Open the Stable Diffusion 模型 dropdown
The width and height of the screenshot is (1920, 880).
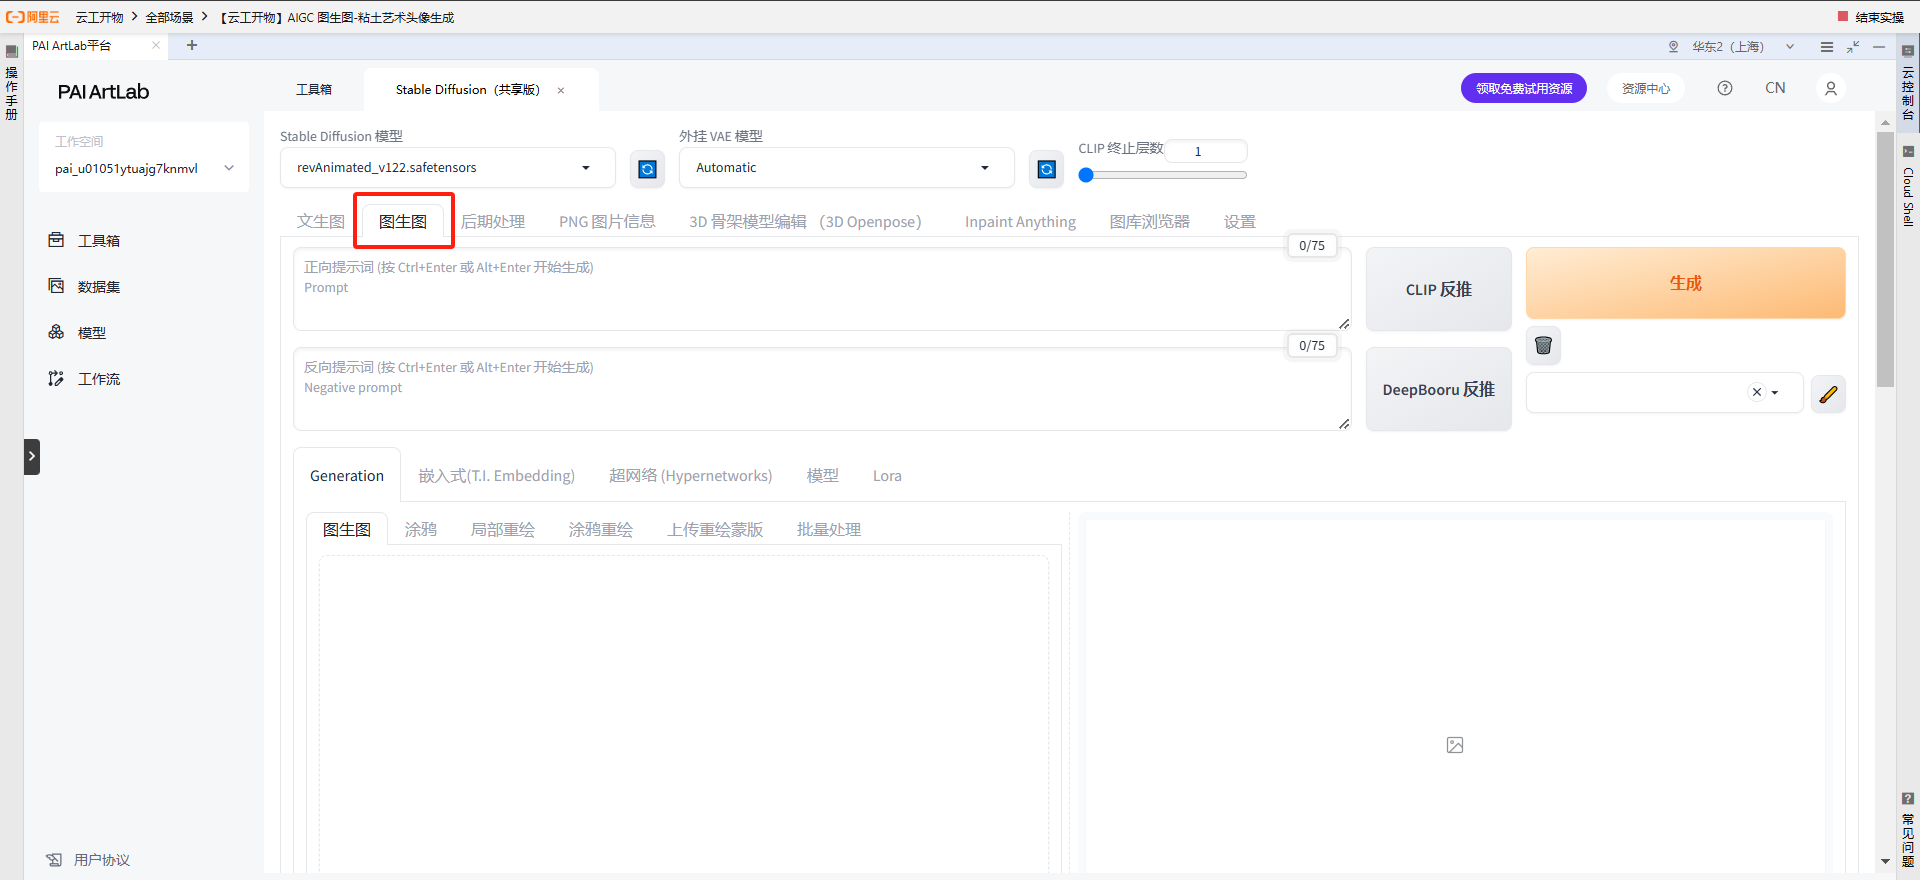coord(447,168)
